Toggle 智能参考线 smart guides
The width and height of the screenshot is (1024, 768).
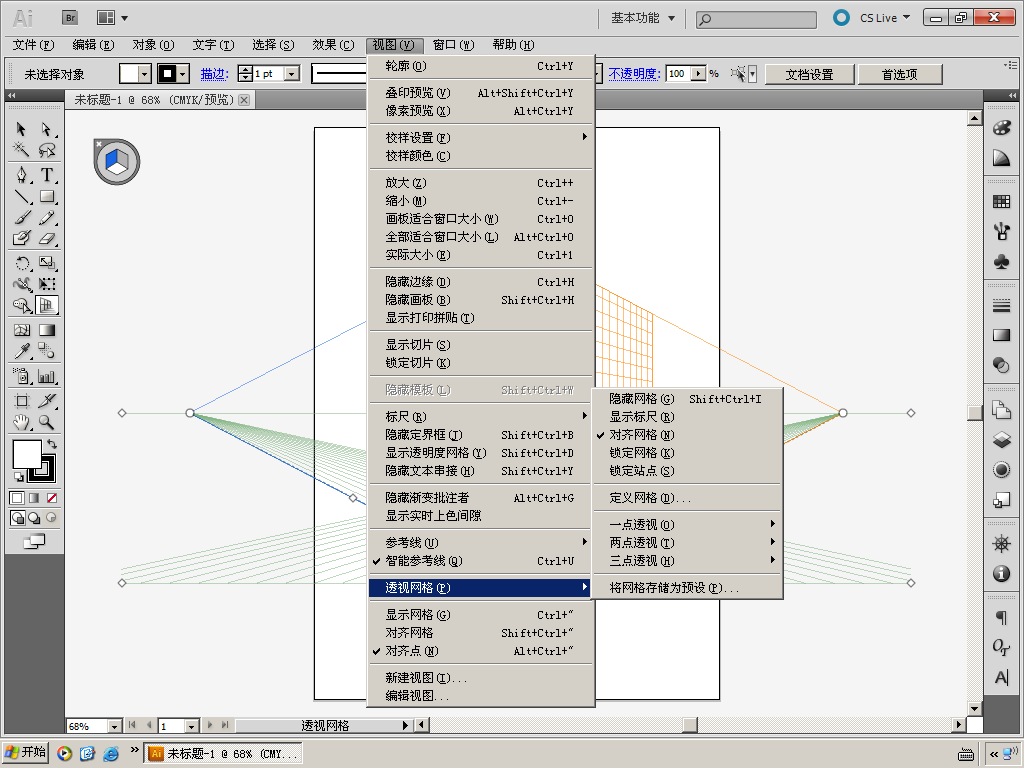point(424,561)
